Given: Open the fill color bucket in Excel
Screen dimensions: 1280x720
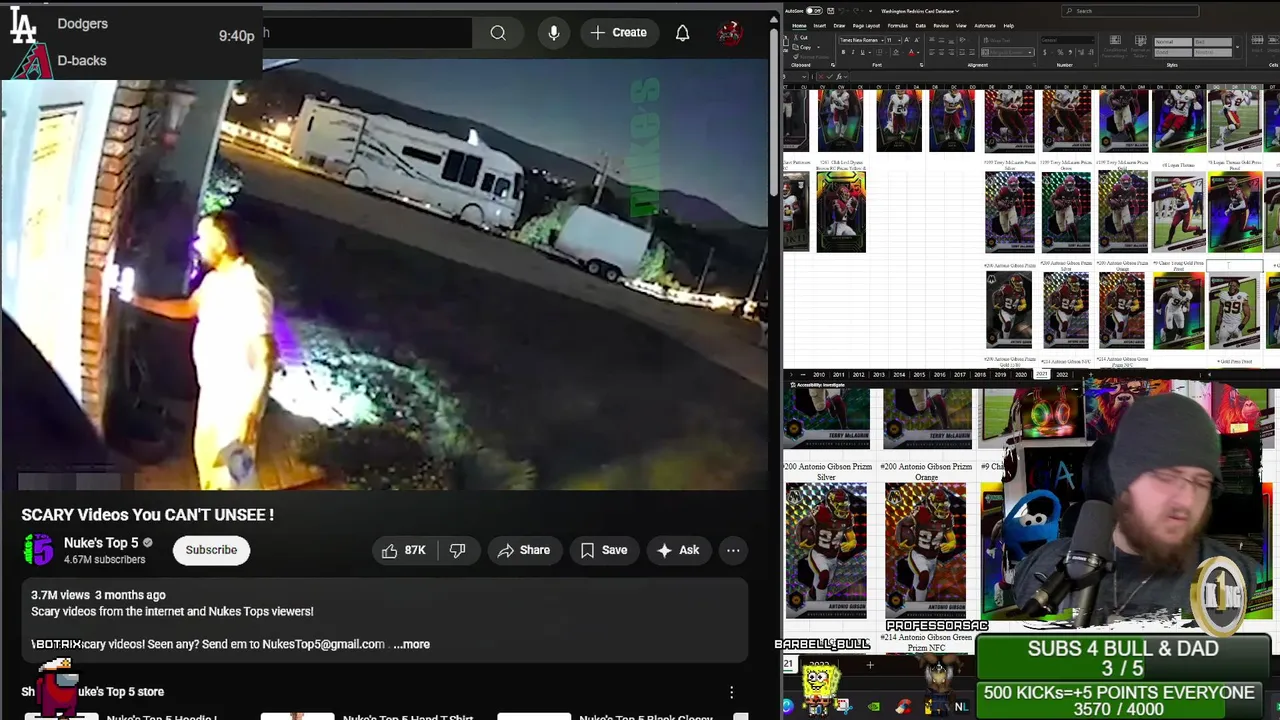Looking at the screenshot, I should (x=896, y=52).
